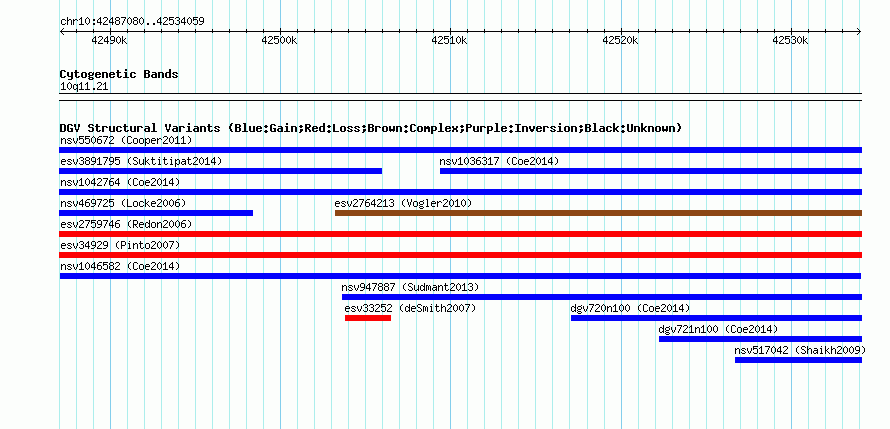Click the blue dgv720n100 variant bar
Image resolution: width=890 pixels, height=429 pixels.
click(x=716, y=318)
